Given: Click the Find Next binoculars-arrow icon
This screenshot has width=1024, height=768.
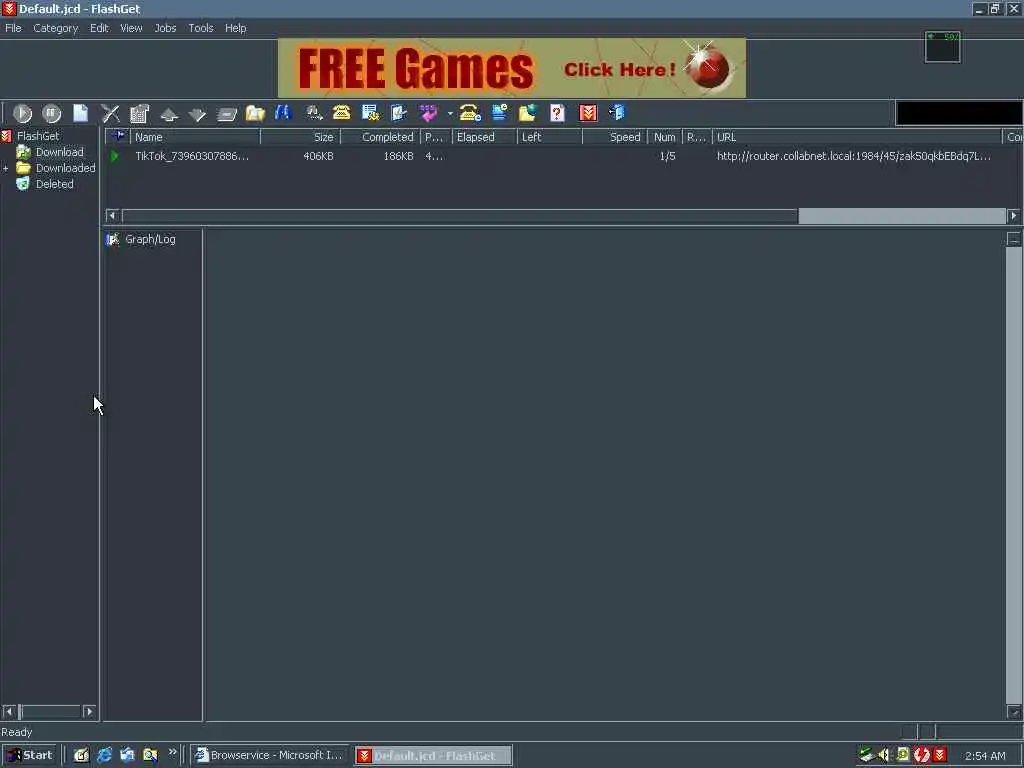Looking at the screenshot, I should point(314,113).
